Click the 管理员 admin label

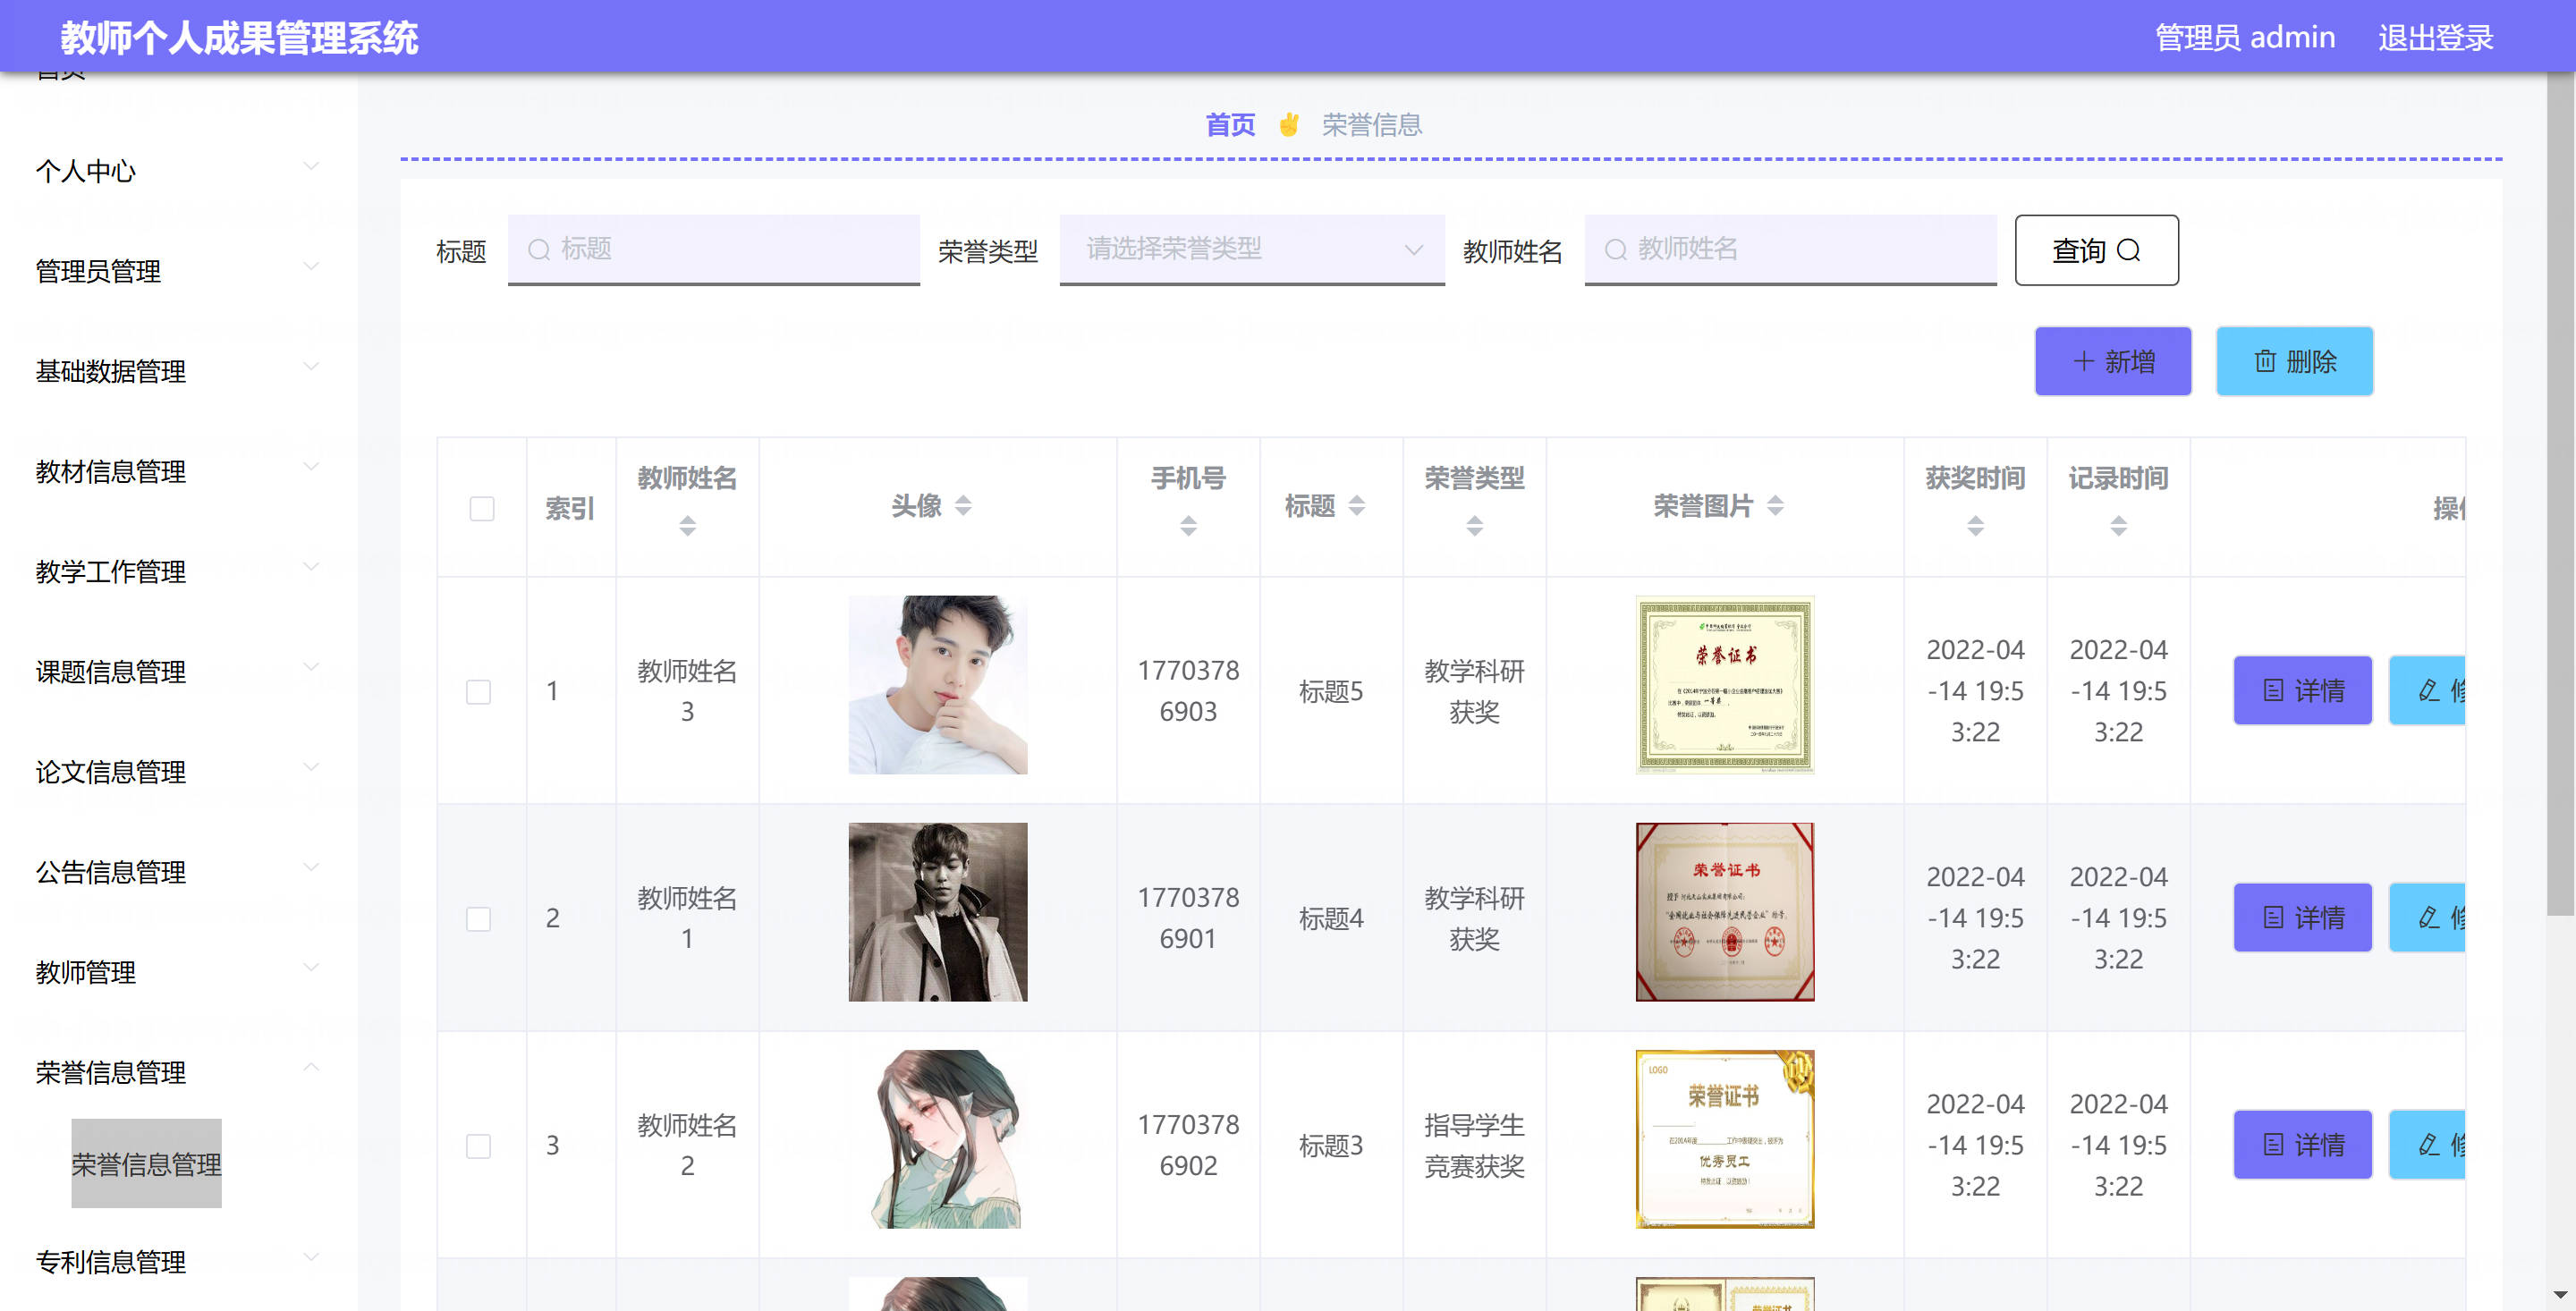pos(2245,38)
